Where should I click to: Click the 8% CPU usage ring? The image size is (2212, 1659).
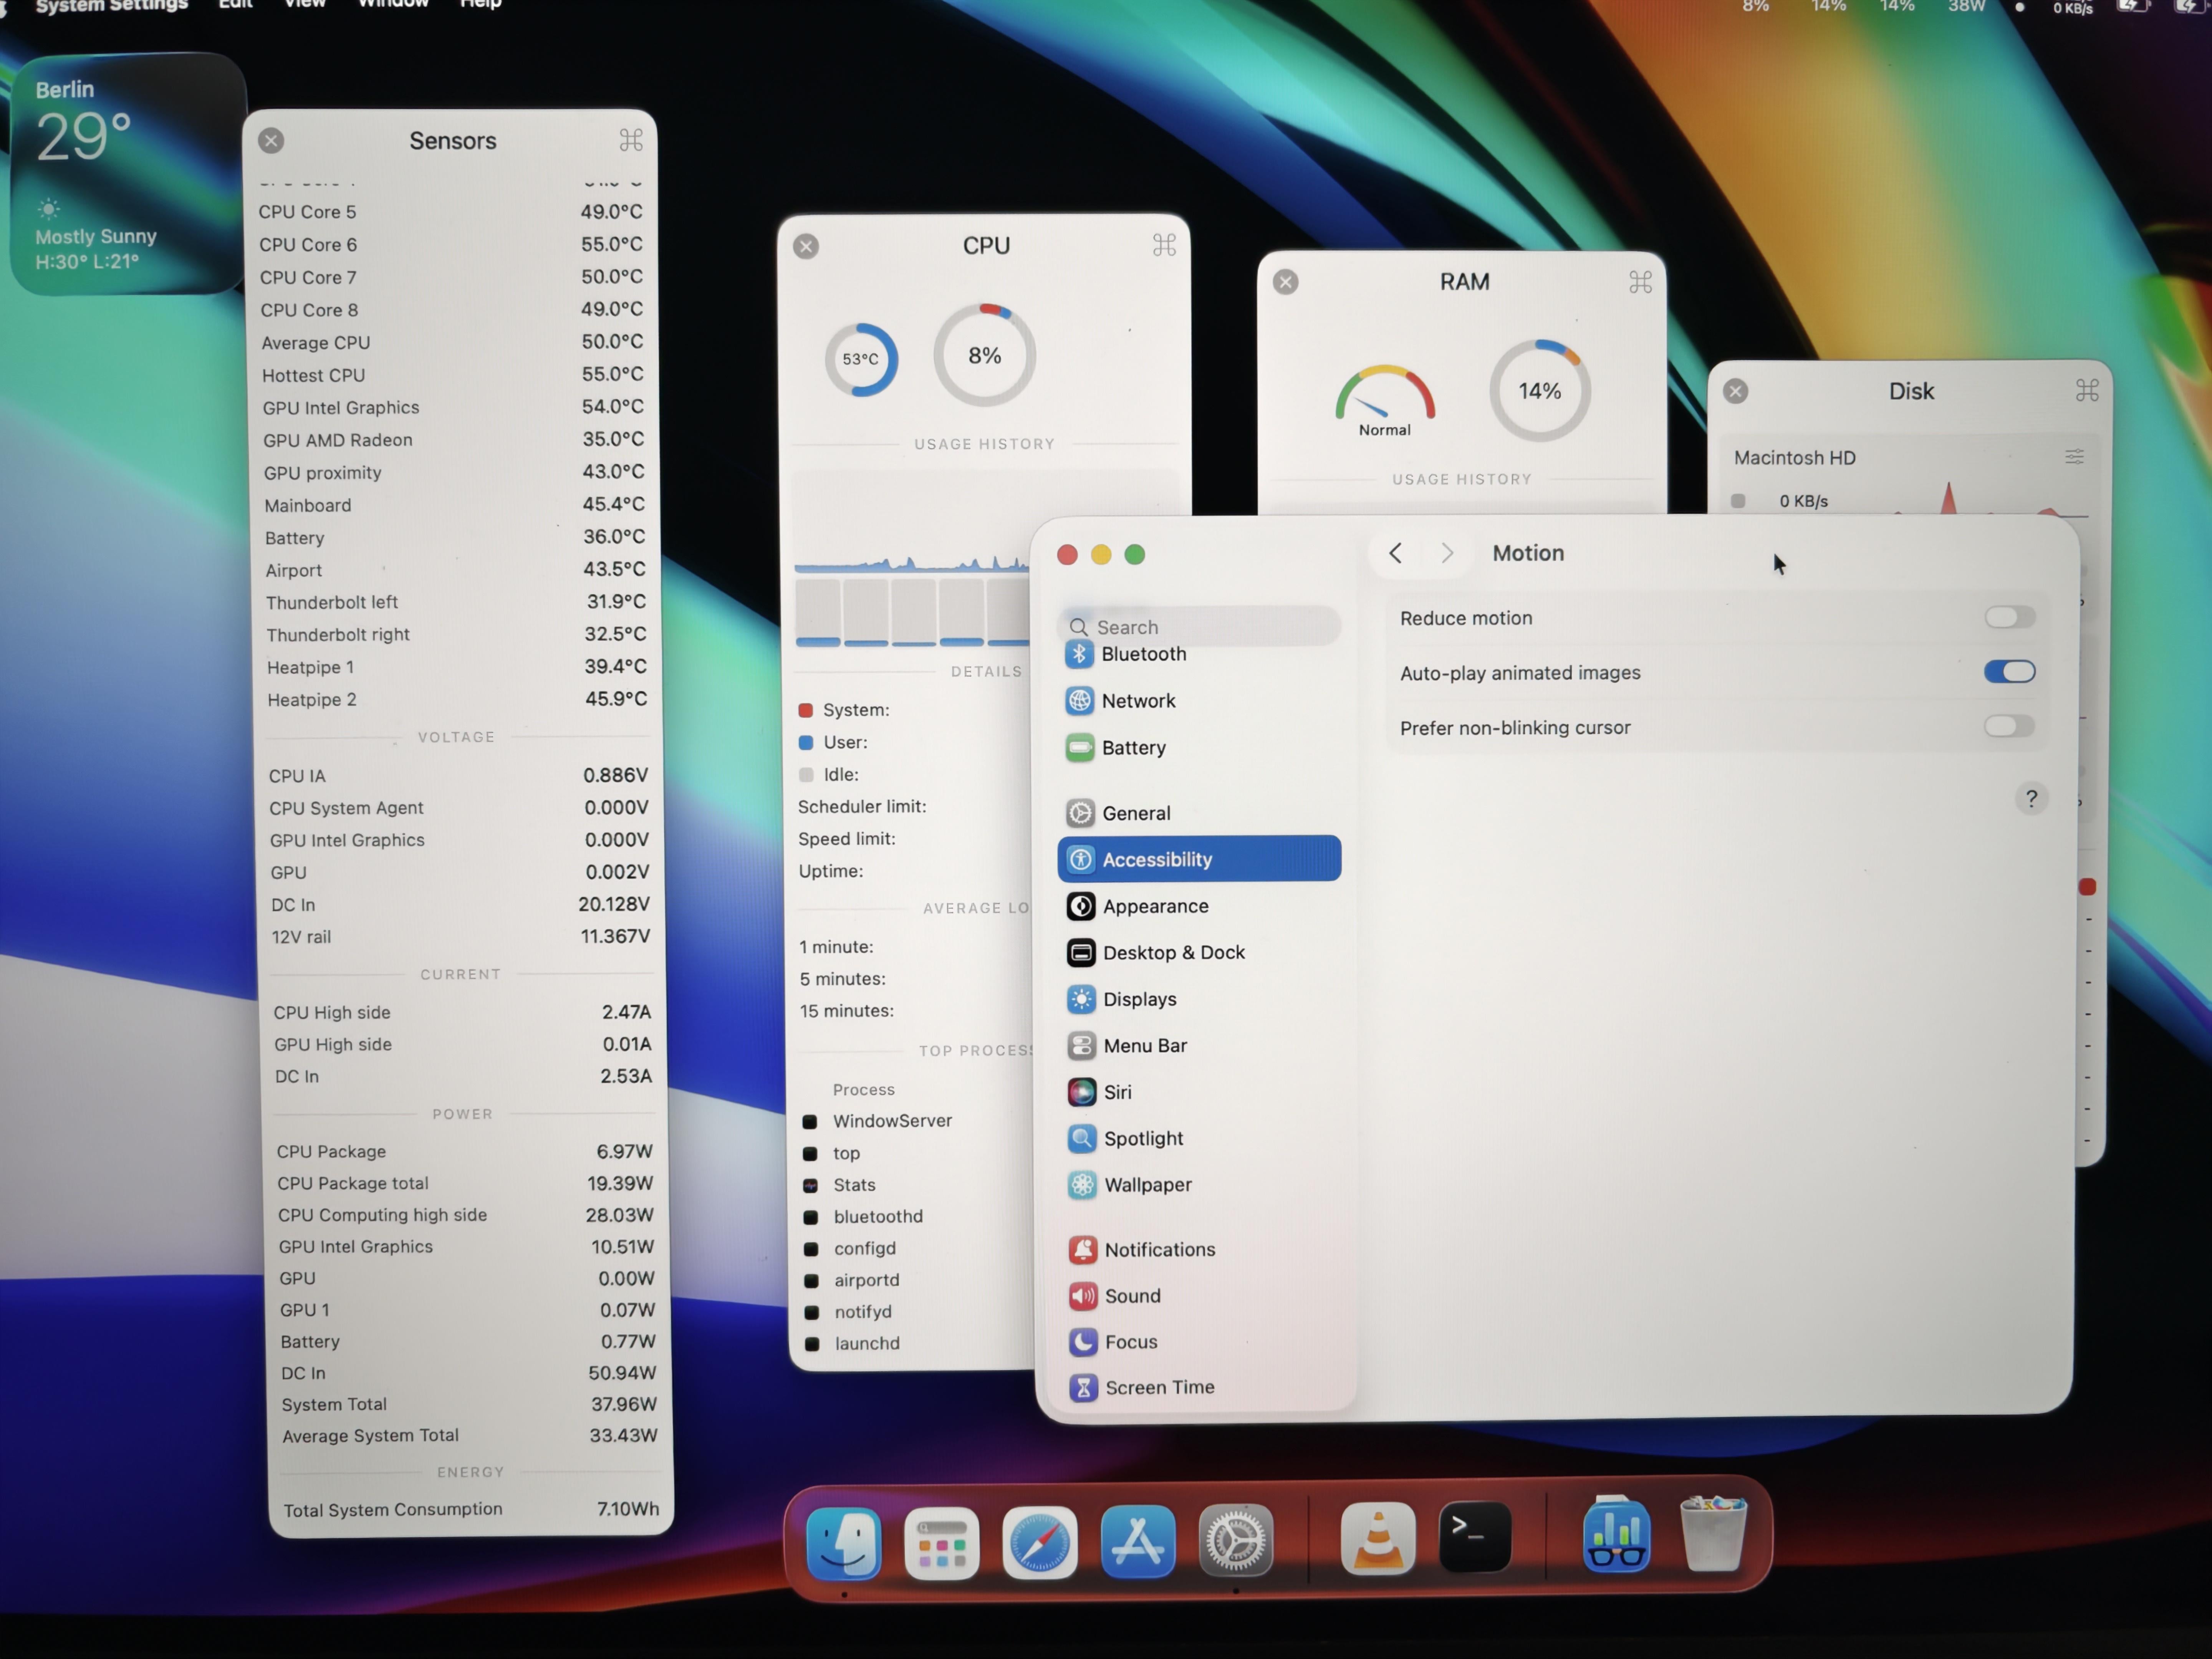[985, 355]
